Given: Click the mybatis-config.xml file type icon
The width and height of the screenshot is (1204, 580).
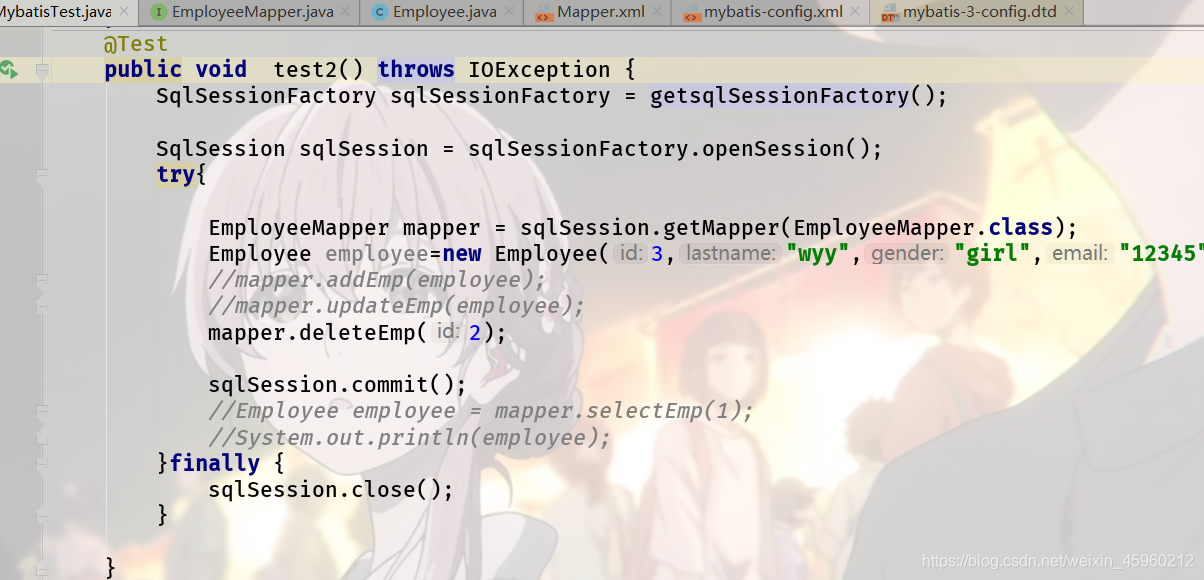Looking at the screenshot, I should tap(691, 13).
